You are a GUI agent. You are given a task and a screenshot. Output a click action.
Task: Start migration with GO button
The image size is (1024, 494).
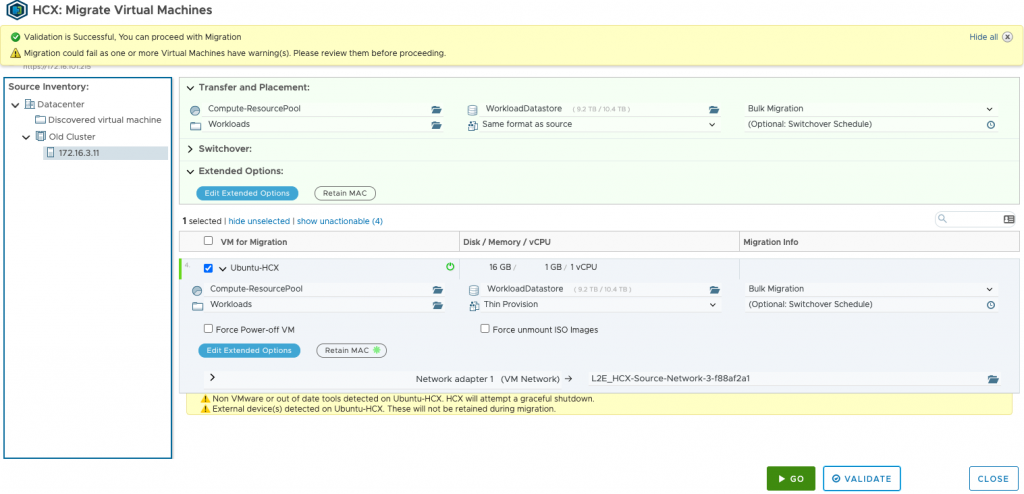click(x=791, y=479)
